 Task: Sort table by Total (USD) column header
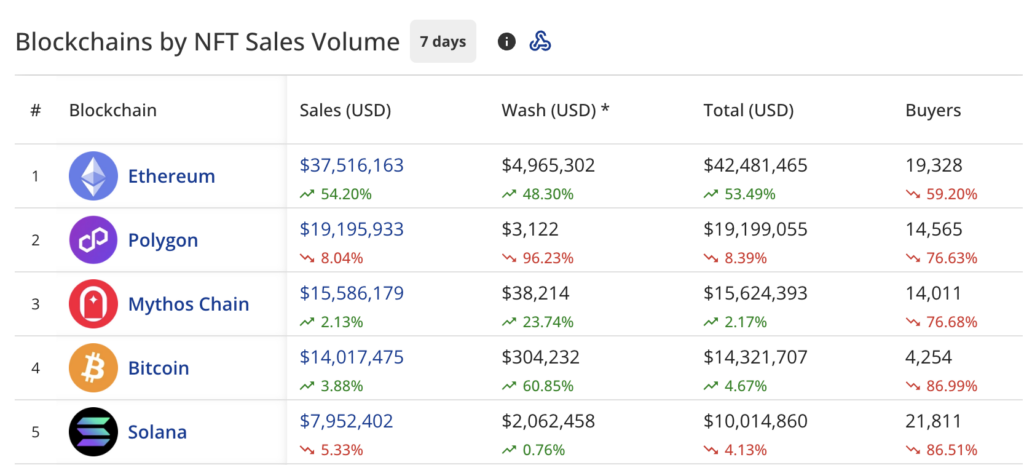(748, 110)
